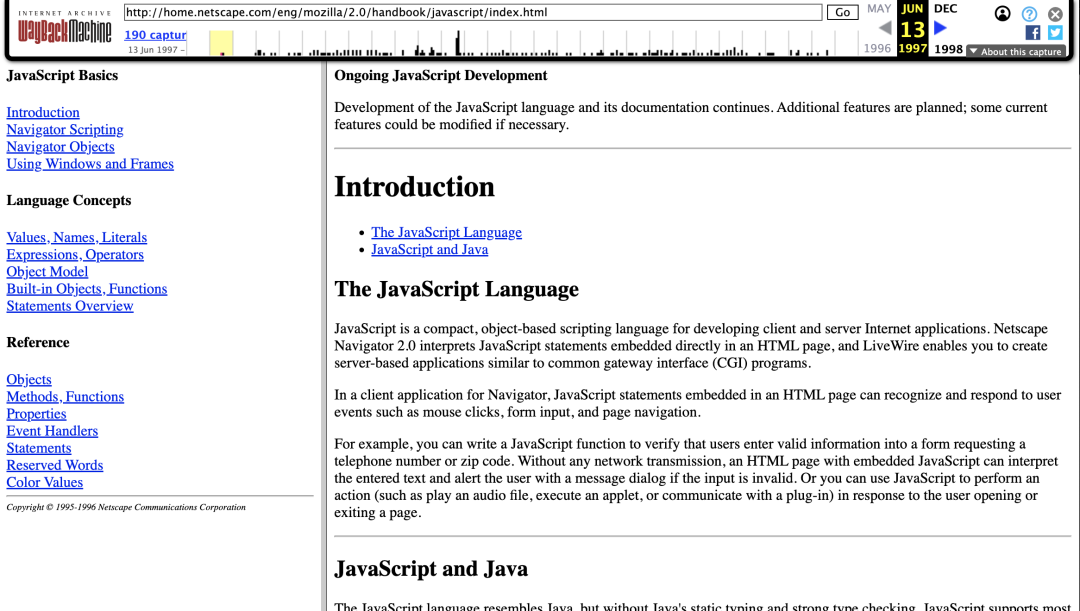Select year 1998 in the timeline
This screenshot has width=1080, height=611.
coord(948,49)
